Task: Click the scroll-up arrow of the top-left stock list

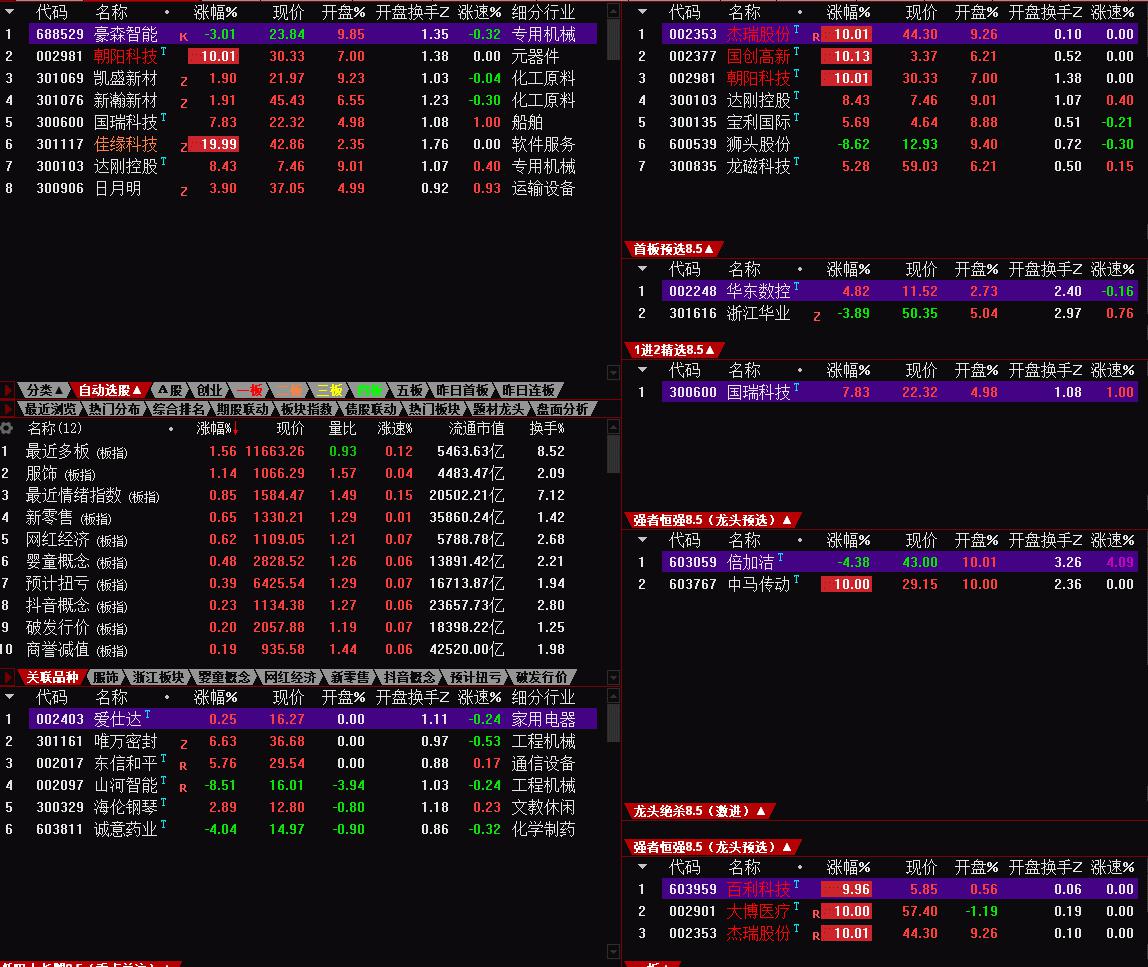Action: 614,12
